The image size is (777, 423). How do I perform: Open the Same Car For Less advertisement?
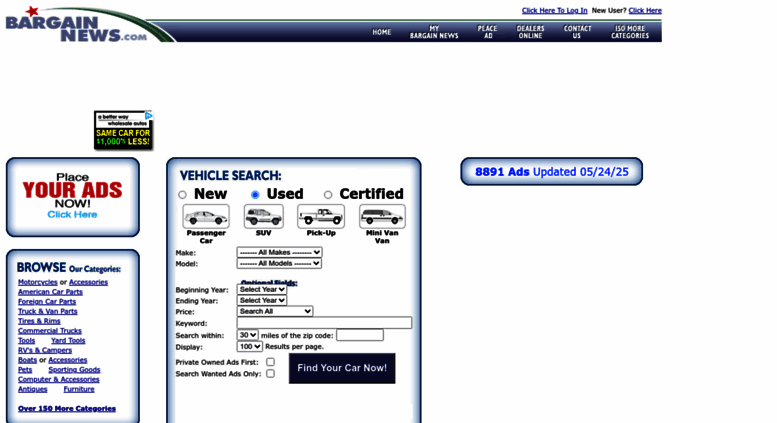point(123,130)
